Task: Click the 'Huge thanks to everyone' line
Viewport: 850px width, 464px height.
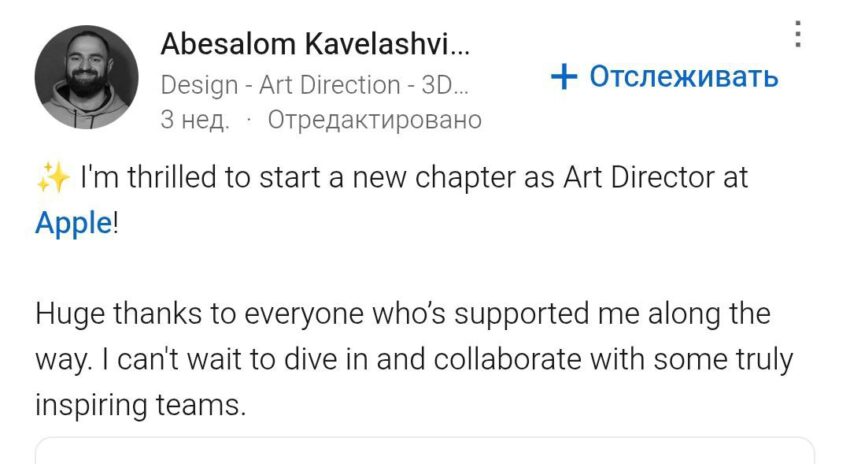Action: (403, 314)
